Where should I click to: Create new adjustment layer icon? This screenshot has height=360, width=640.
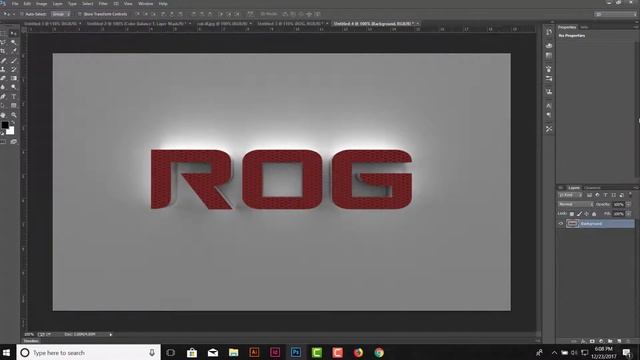click(601, 341)
